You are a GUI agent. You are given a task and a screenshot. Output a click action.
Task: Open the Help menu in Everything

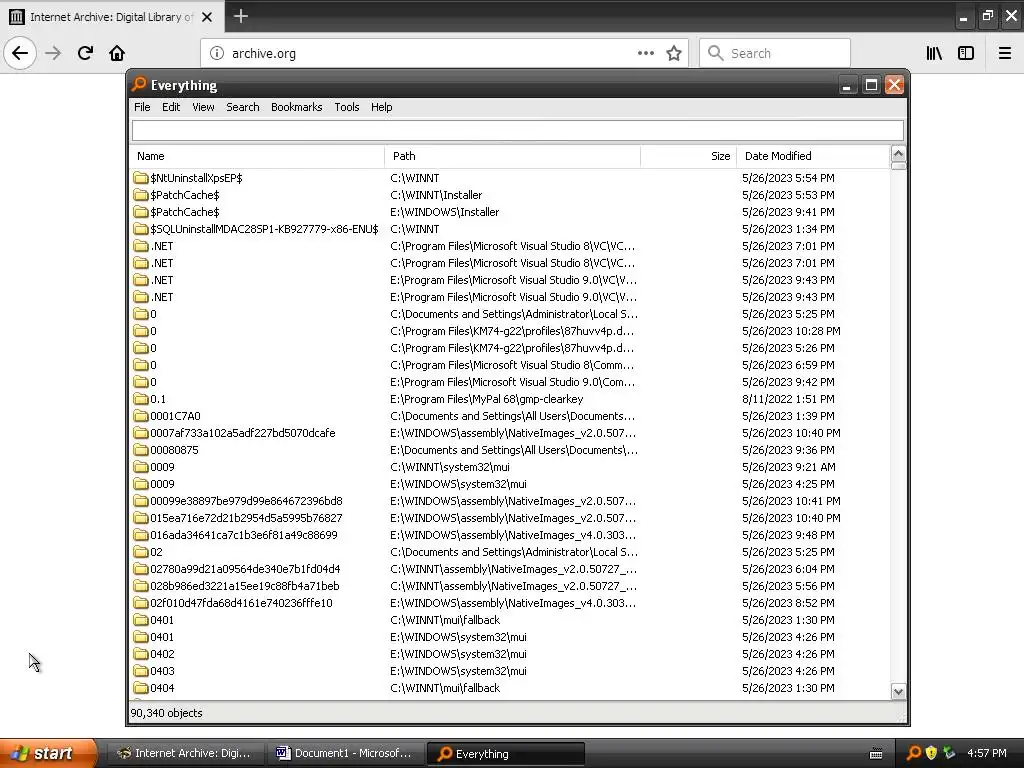click(x=381, y=107)
